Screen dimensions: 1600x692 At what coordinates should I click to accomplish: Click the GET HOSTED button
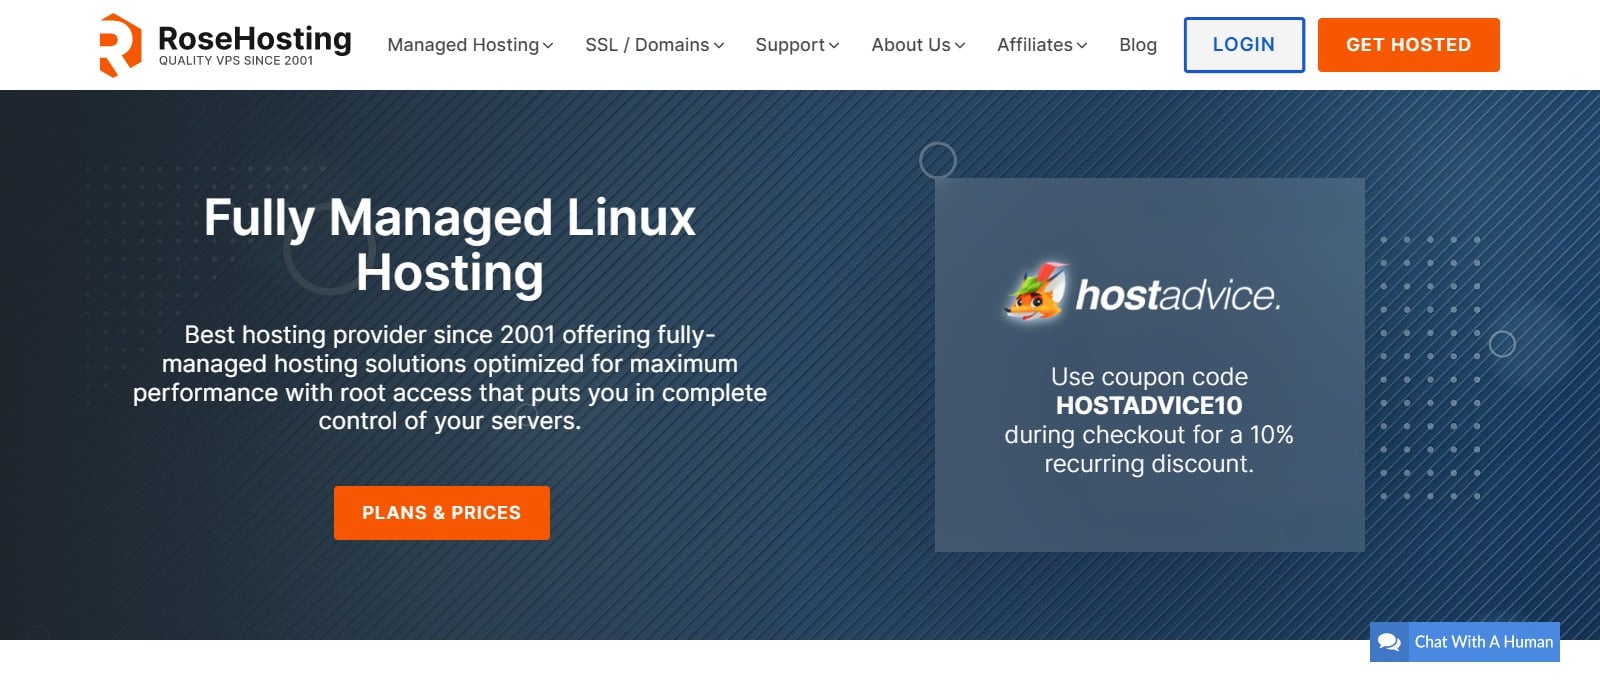coord(1408,45)
